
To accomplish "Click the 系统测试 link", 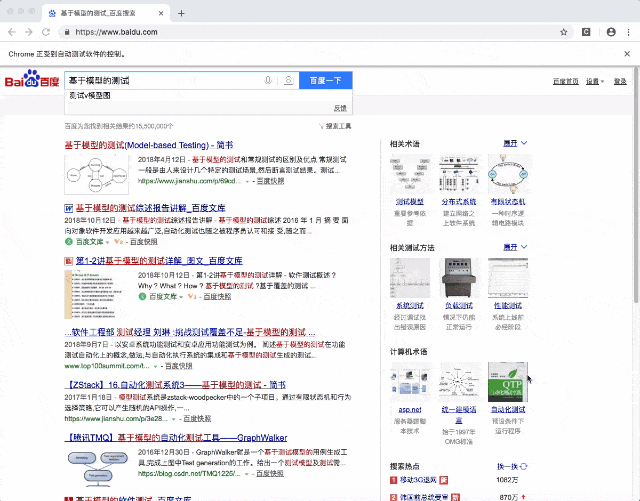I will 410,305.
